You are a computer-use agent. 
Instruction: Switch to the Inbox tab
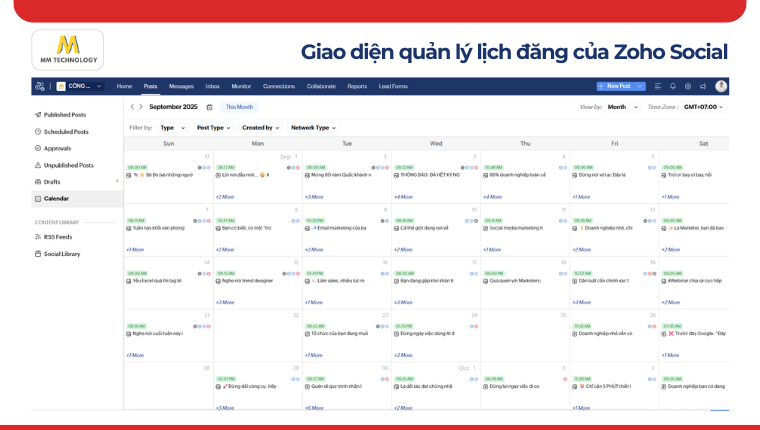[x=212, y=86]
